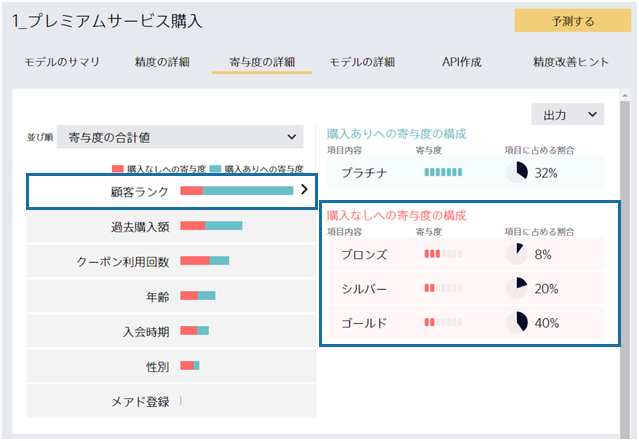Click the シルバー contribution level indicator
Viewport: 639px width, 441px height.
point(443,288)
